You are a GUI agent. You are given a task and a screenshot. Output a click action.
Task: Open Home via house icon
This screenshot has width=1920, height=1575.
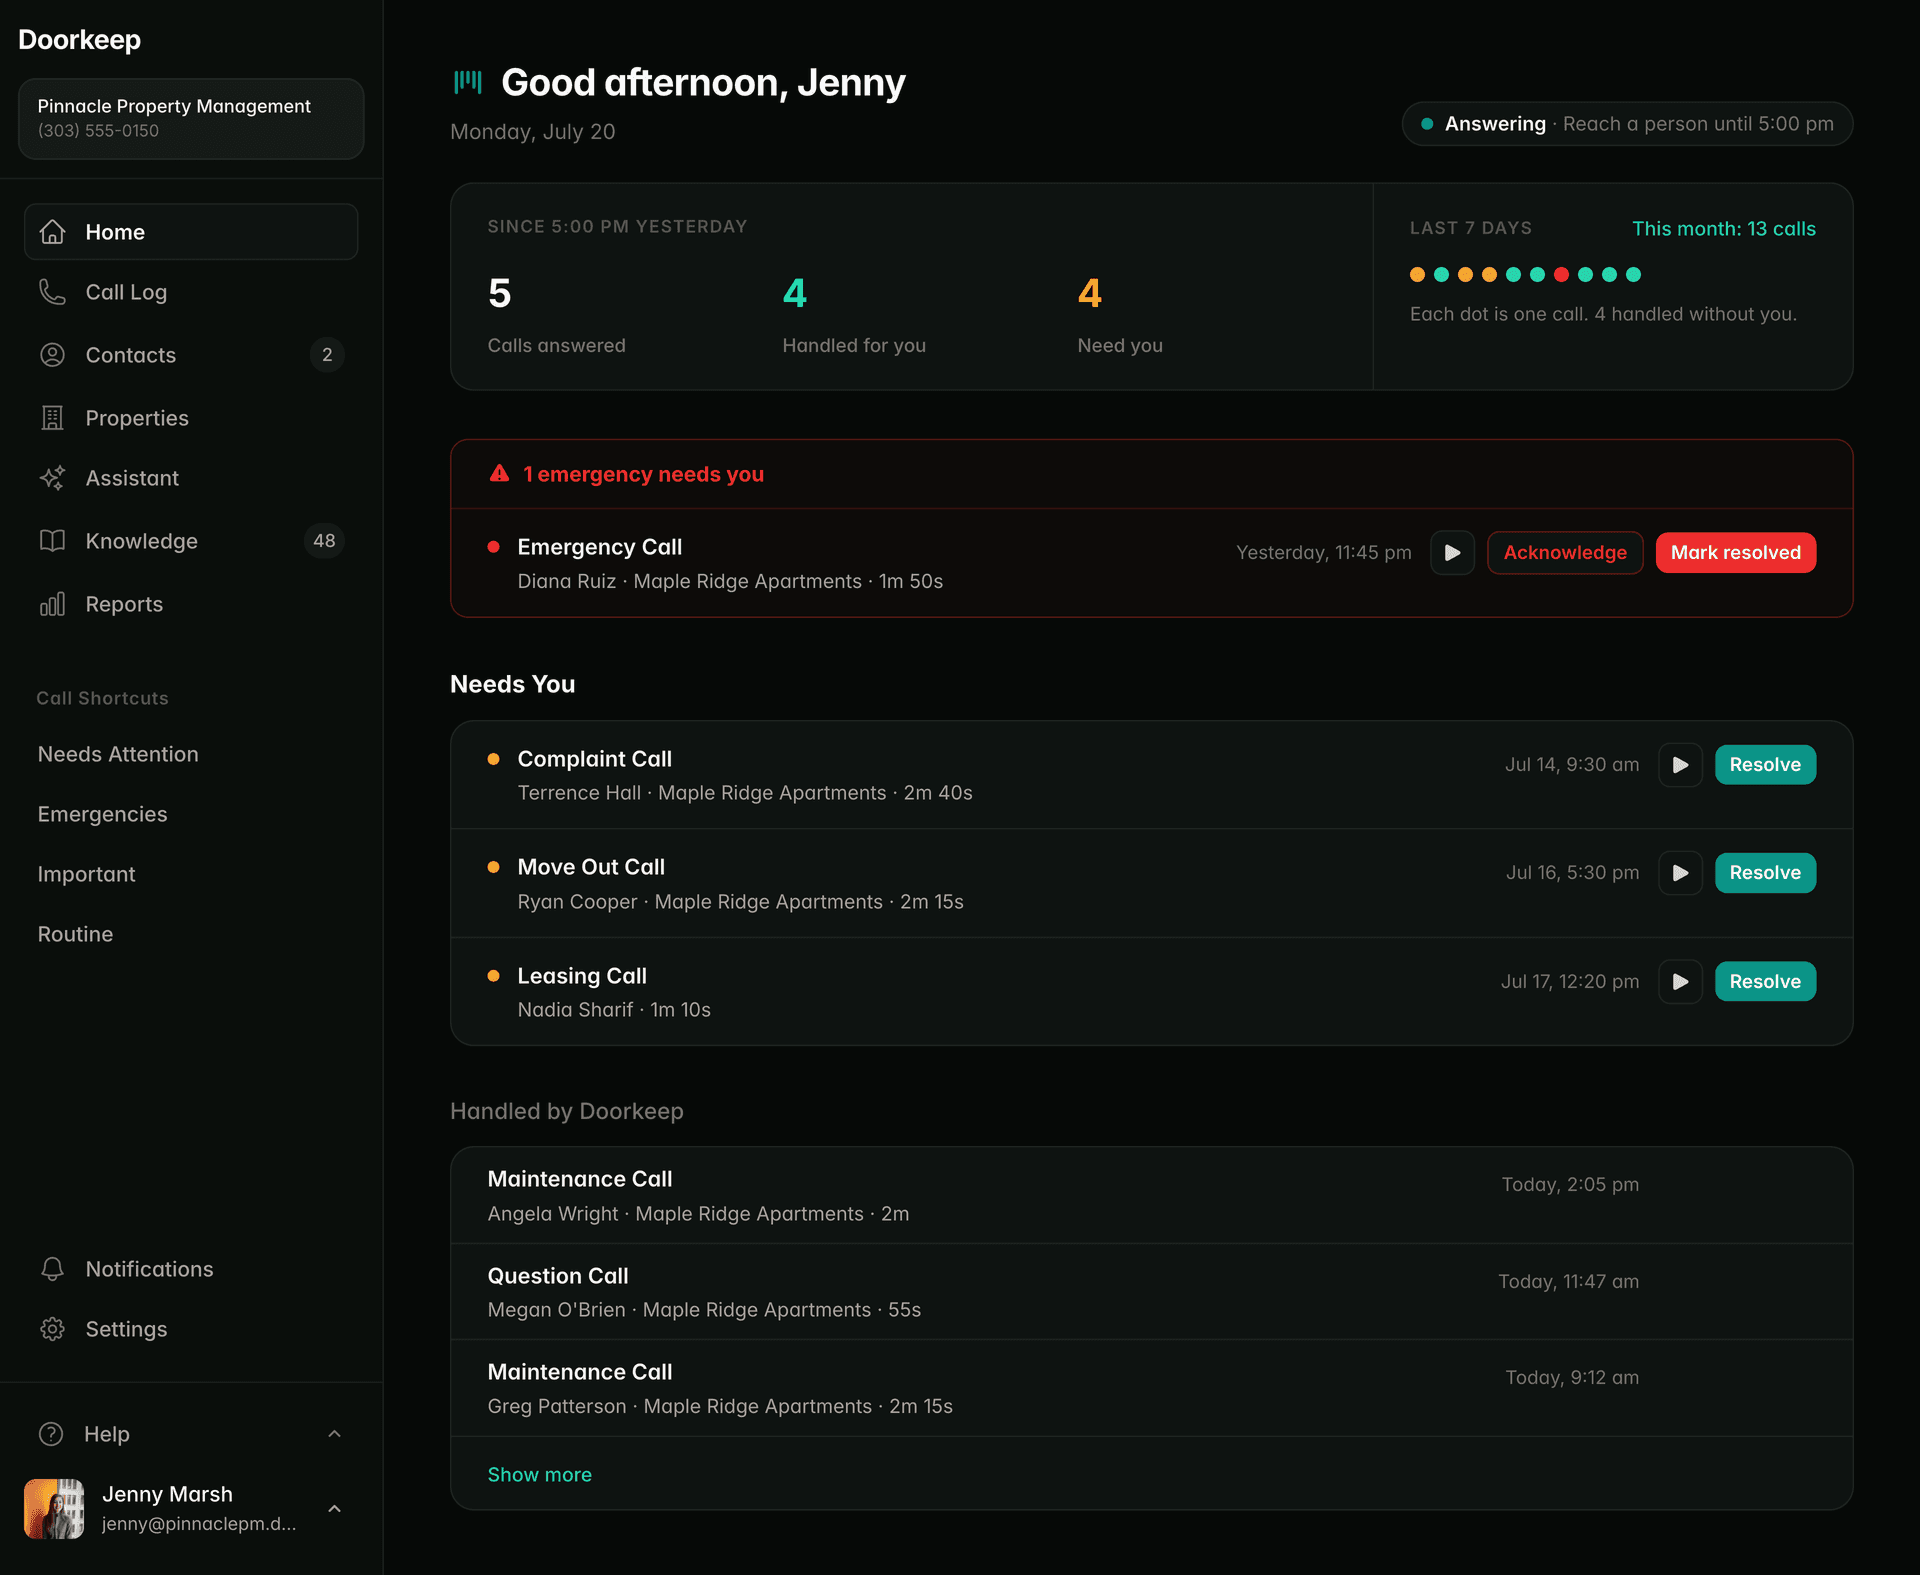click(x=52, y=232)
